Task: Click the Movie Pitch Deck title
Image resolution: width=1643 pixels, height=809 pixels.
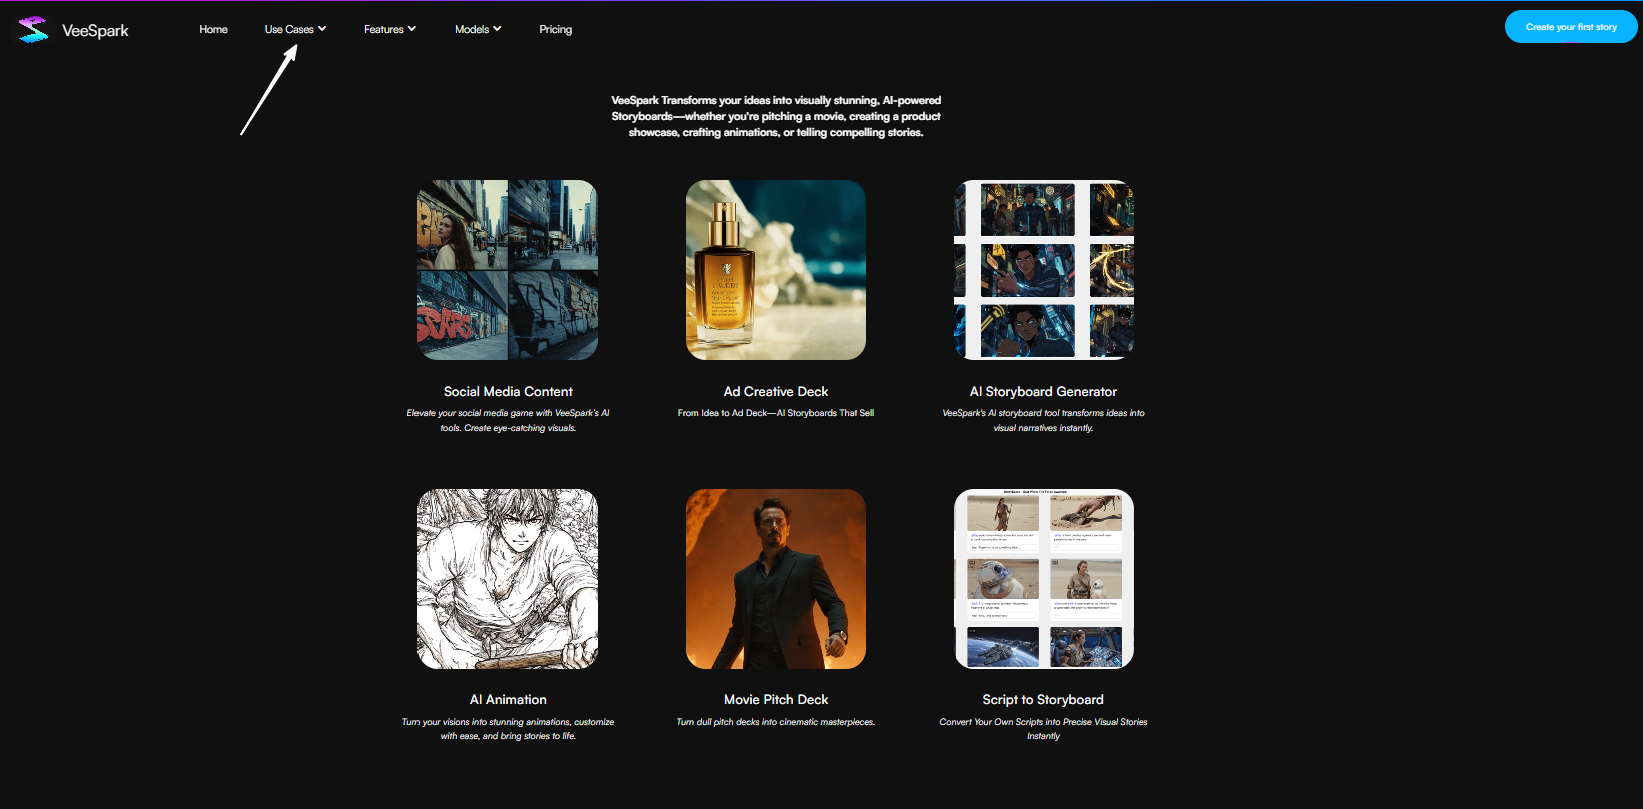Action: pos(776,700)
